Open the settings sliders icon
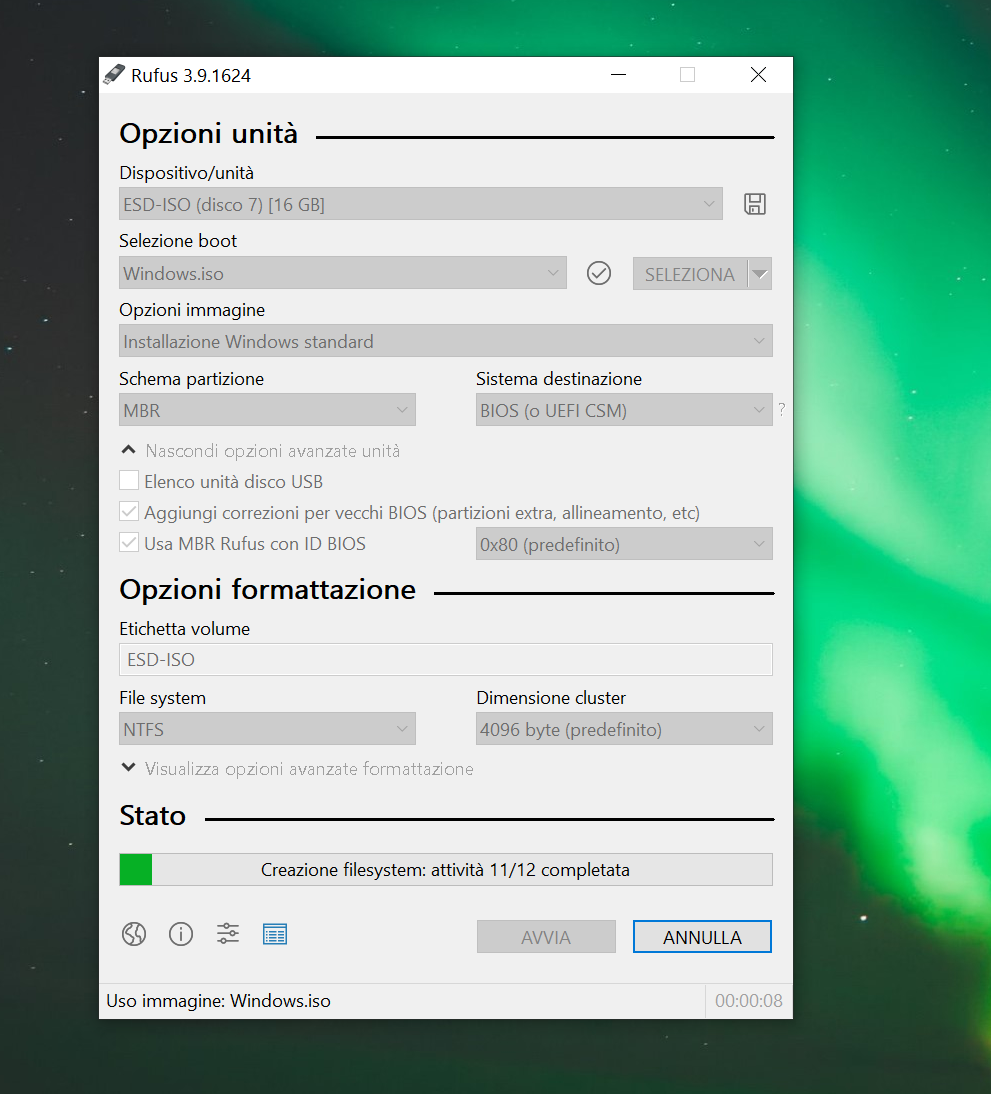Screen dimensions: 991x1094 click(228, 935)
